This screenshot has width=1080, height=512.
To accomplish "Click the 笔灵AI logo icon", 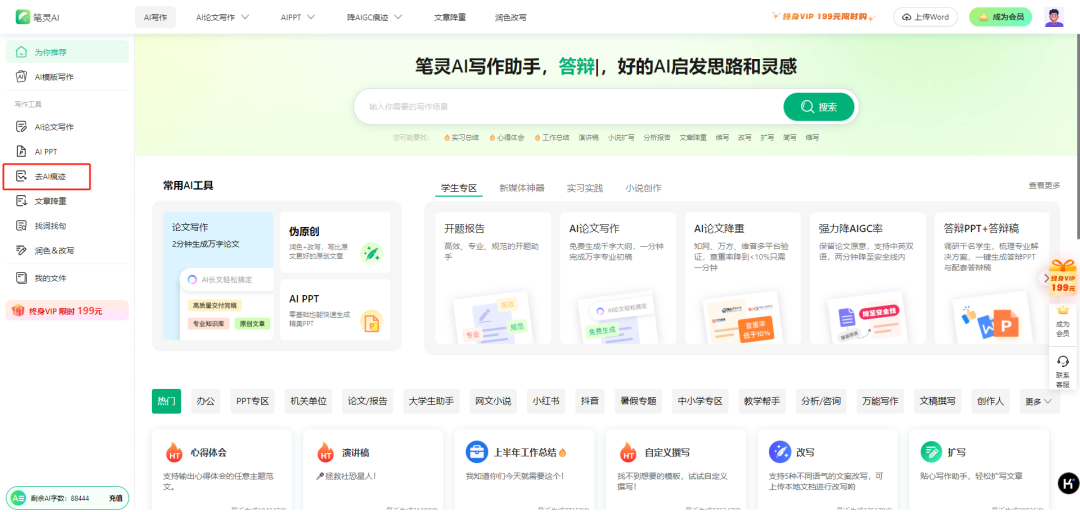I will click(22, 17).
